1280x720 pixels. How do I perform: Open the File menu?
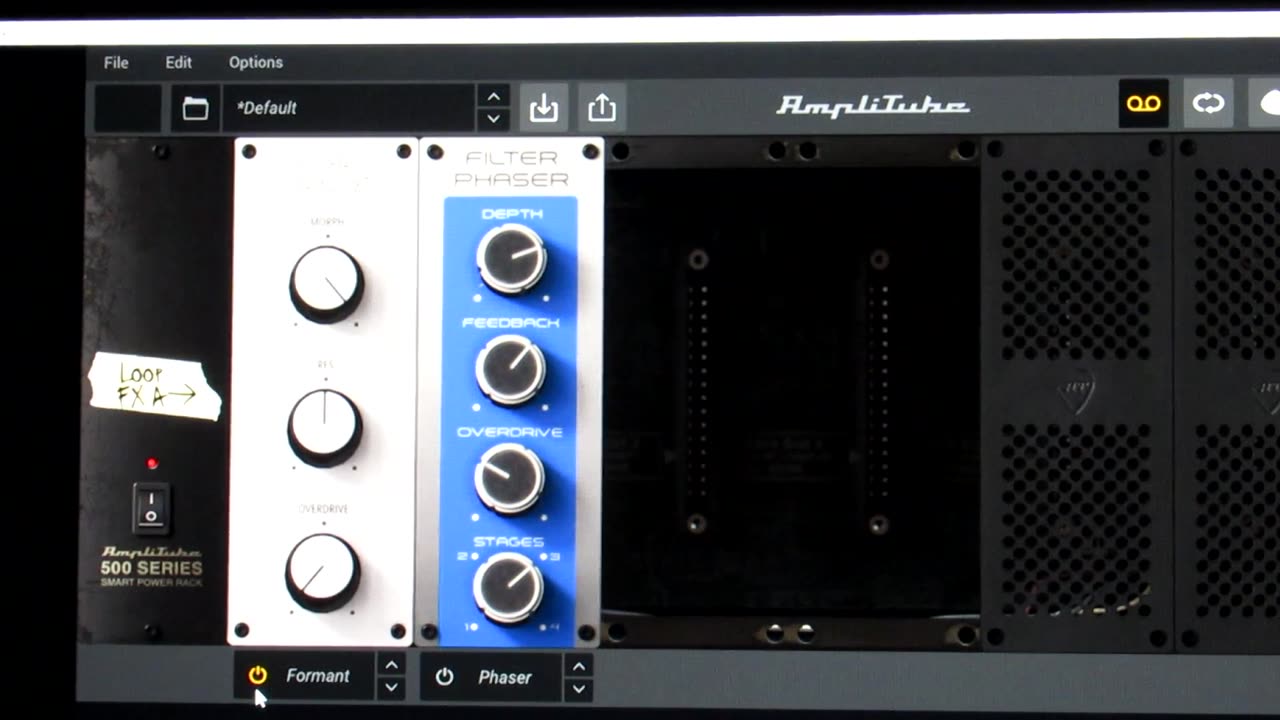pyautogui.click(x=116, y=62)
